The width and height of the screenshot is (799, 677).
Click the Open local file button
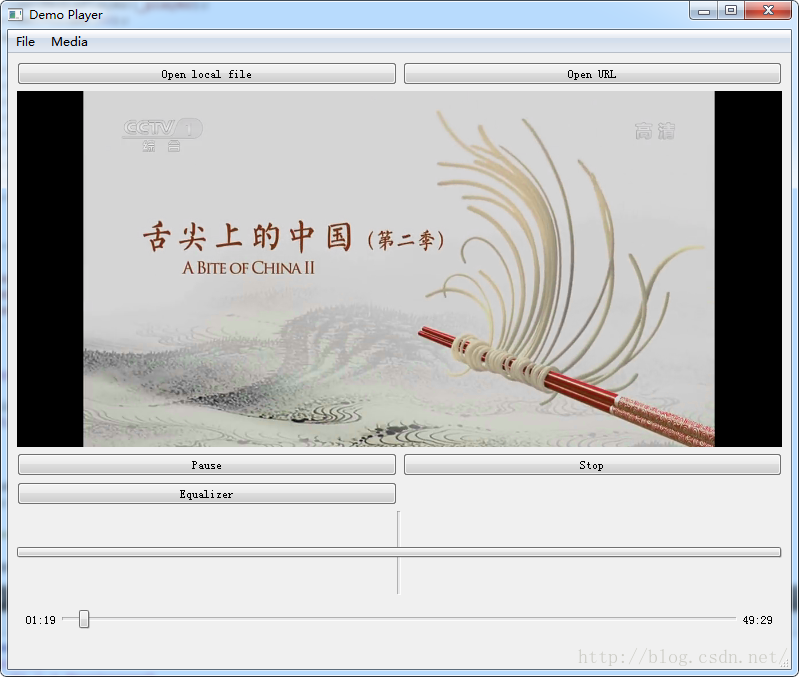(x=206, y=74)
